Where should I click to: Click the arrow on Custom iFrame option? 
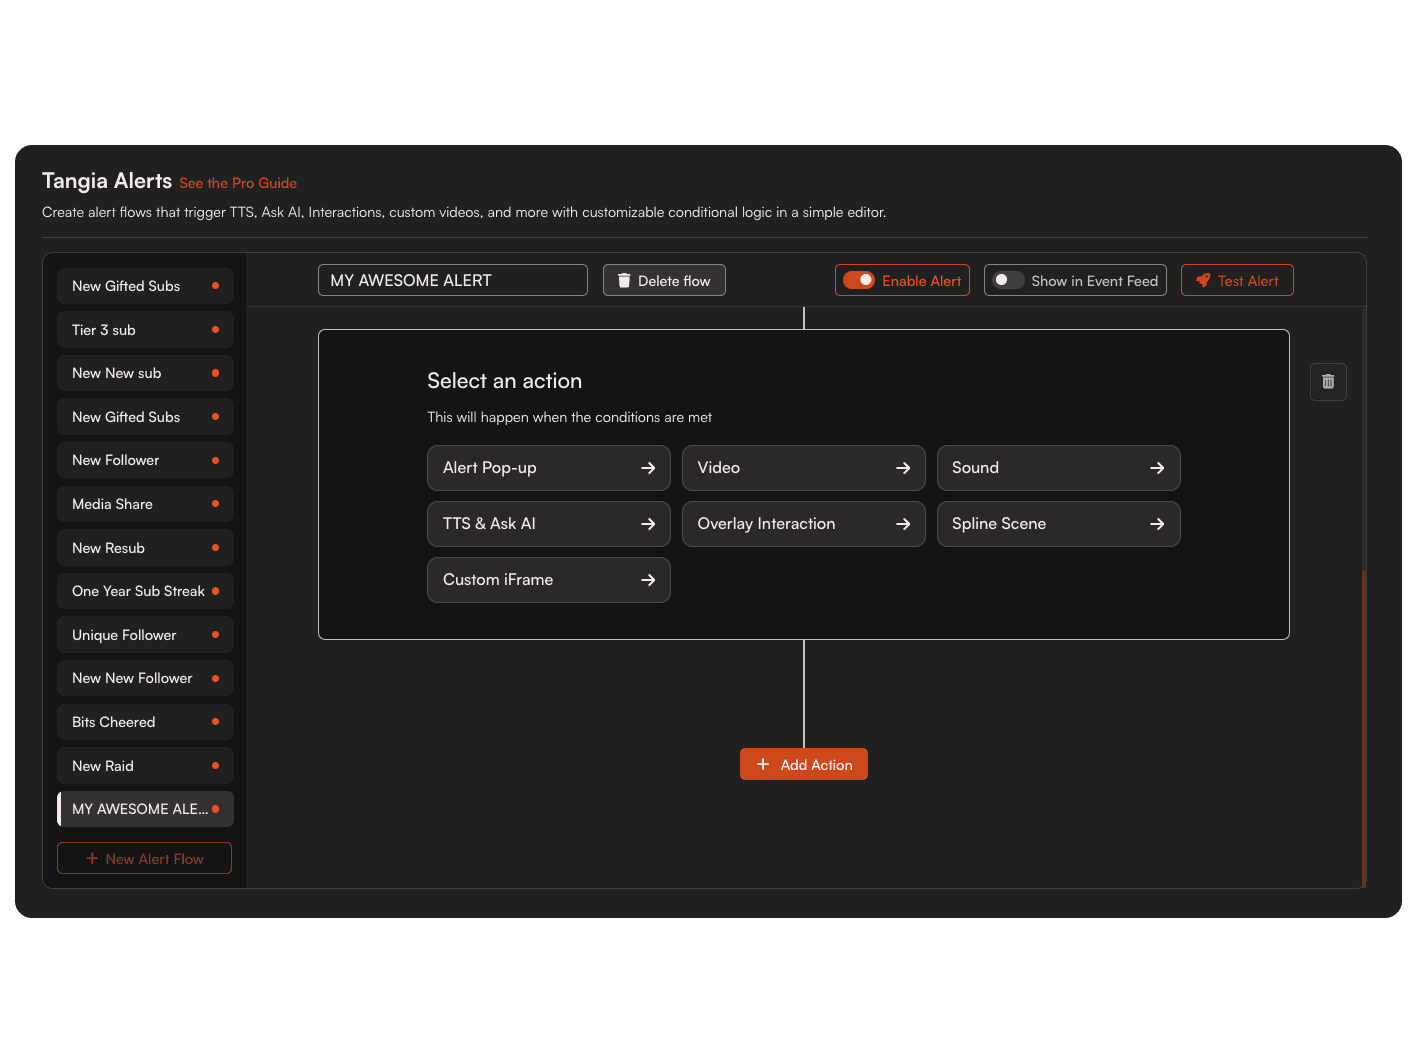point(648,580)
